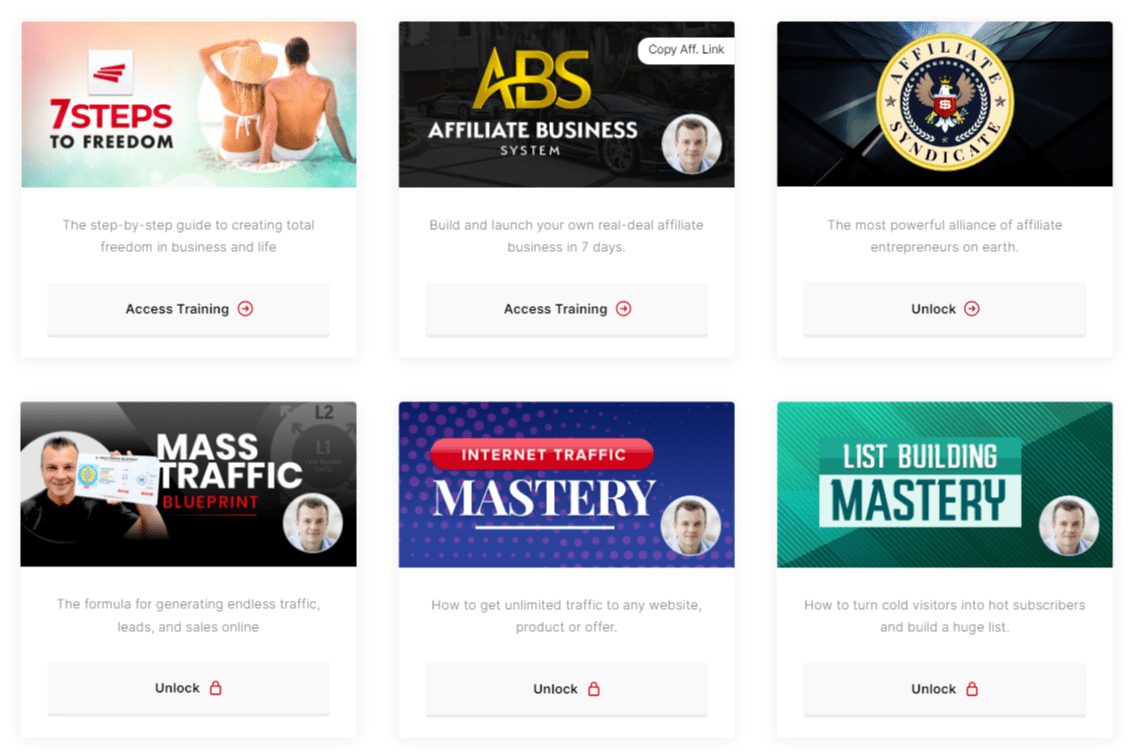This screenshot has height=751, width=1145.
Task: Open Access Training for Affiliate Business System
Action: tap(567, 309)
